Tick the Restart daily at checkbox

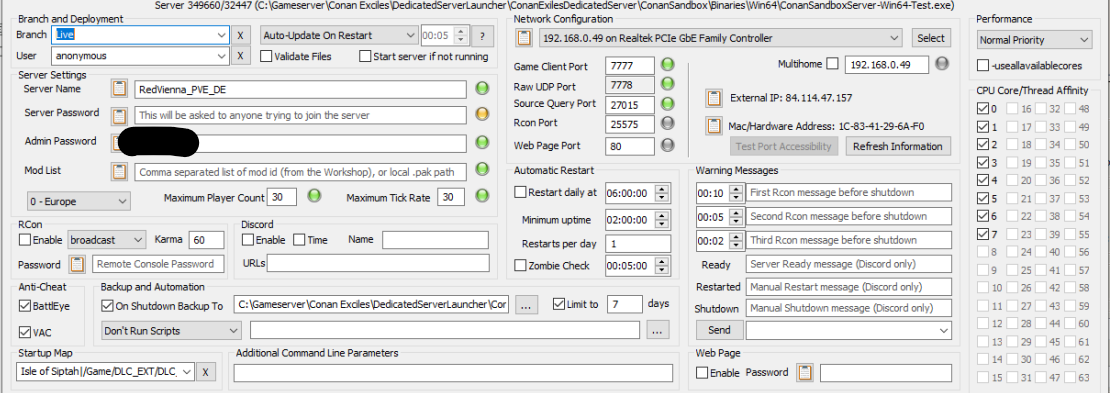click(520, 192)
